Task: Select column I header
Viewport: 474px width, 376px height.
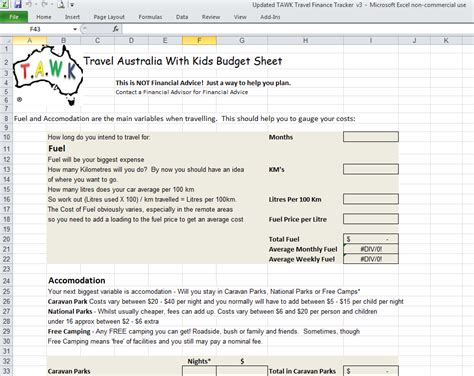Action: [371, 40]
